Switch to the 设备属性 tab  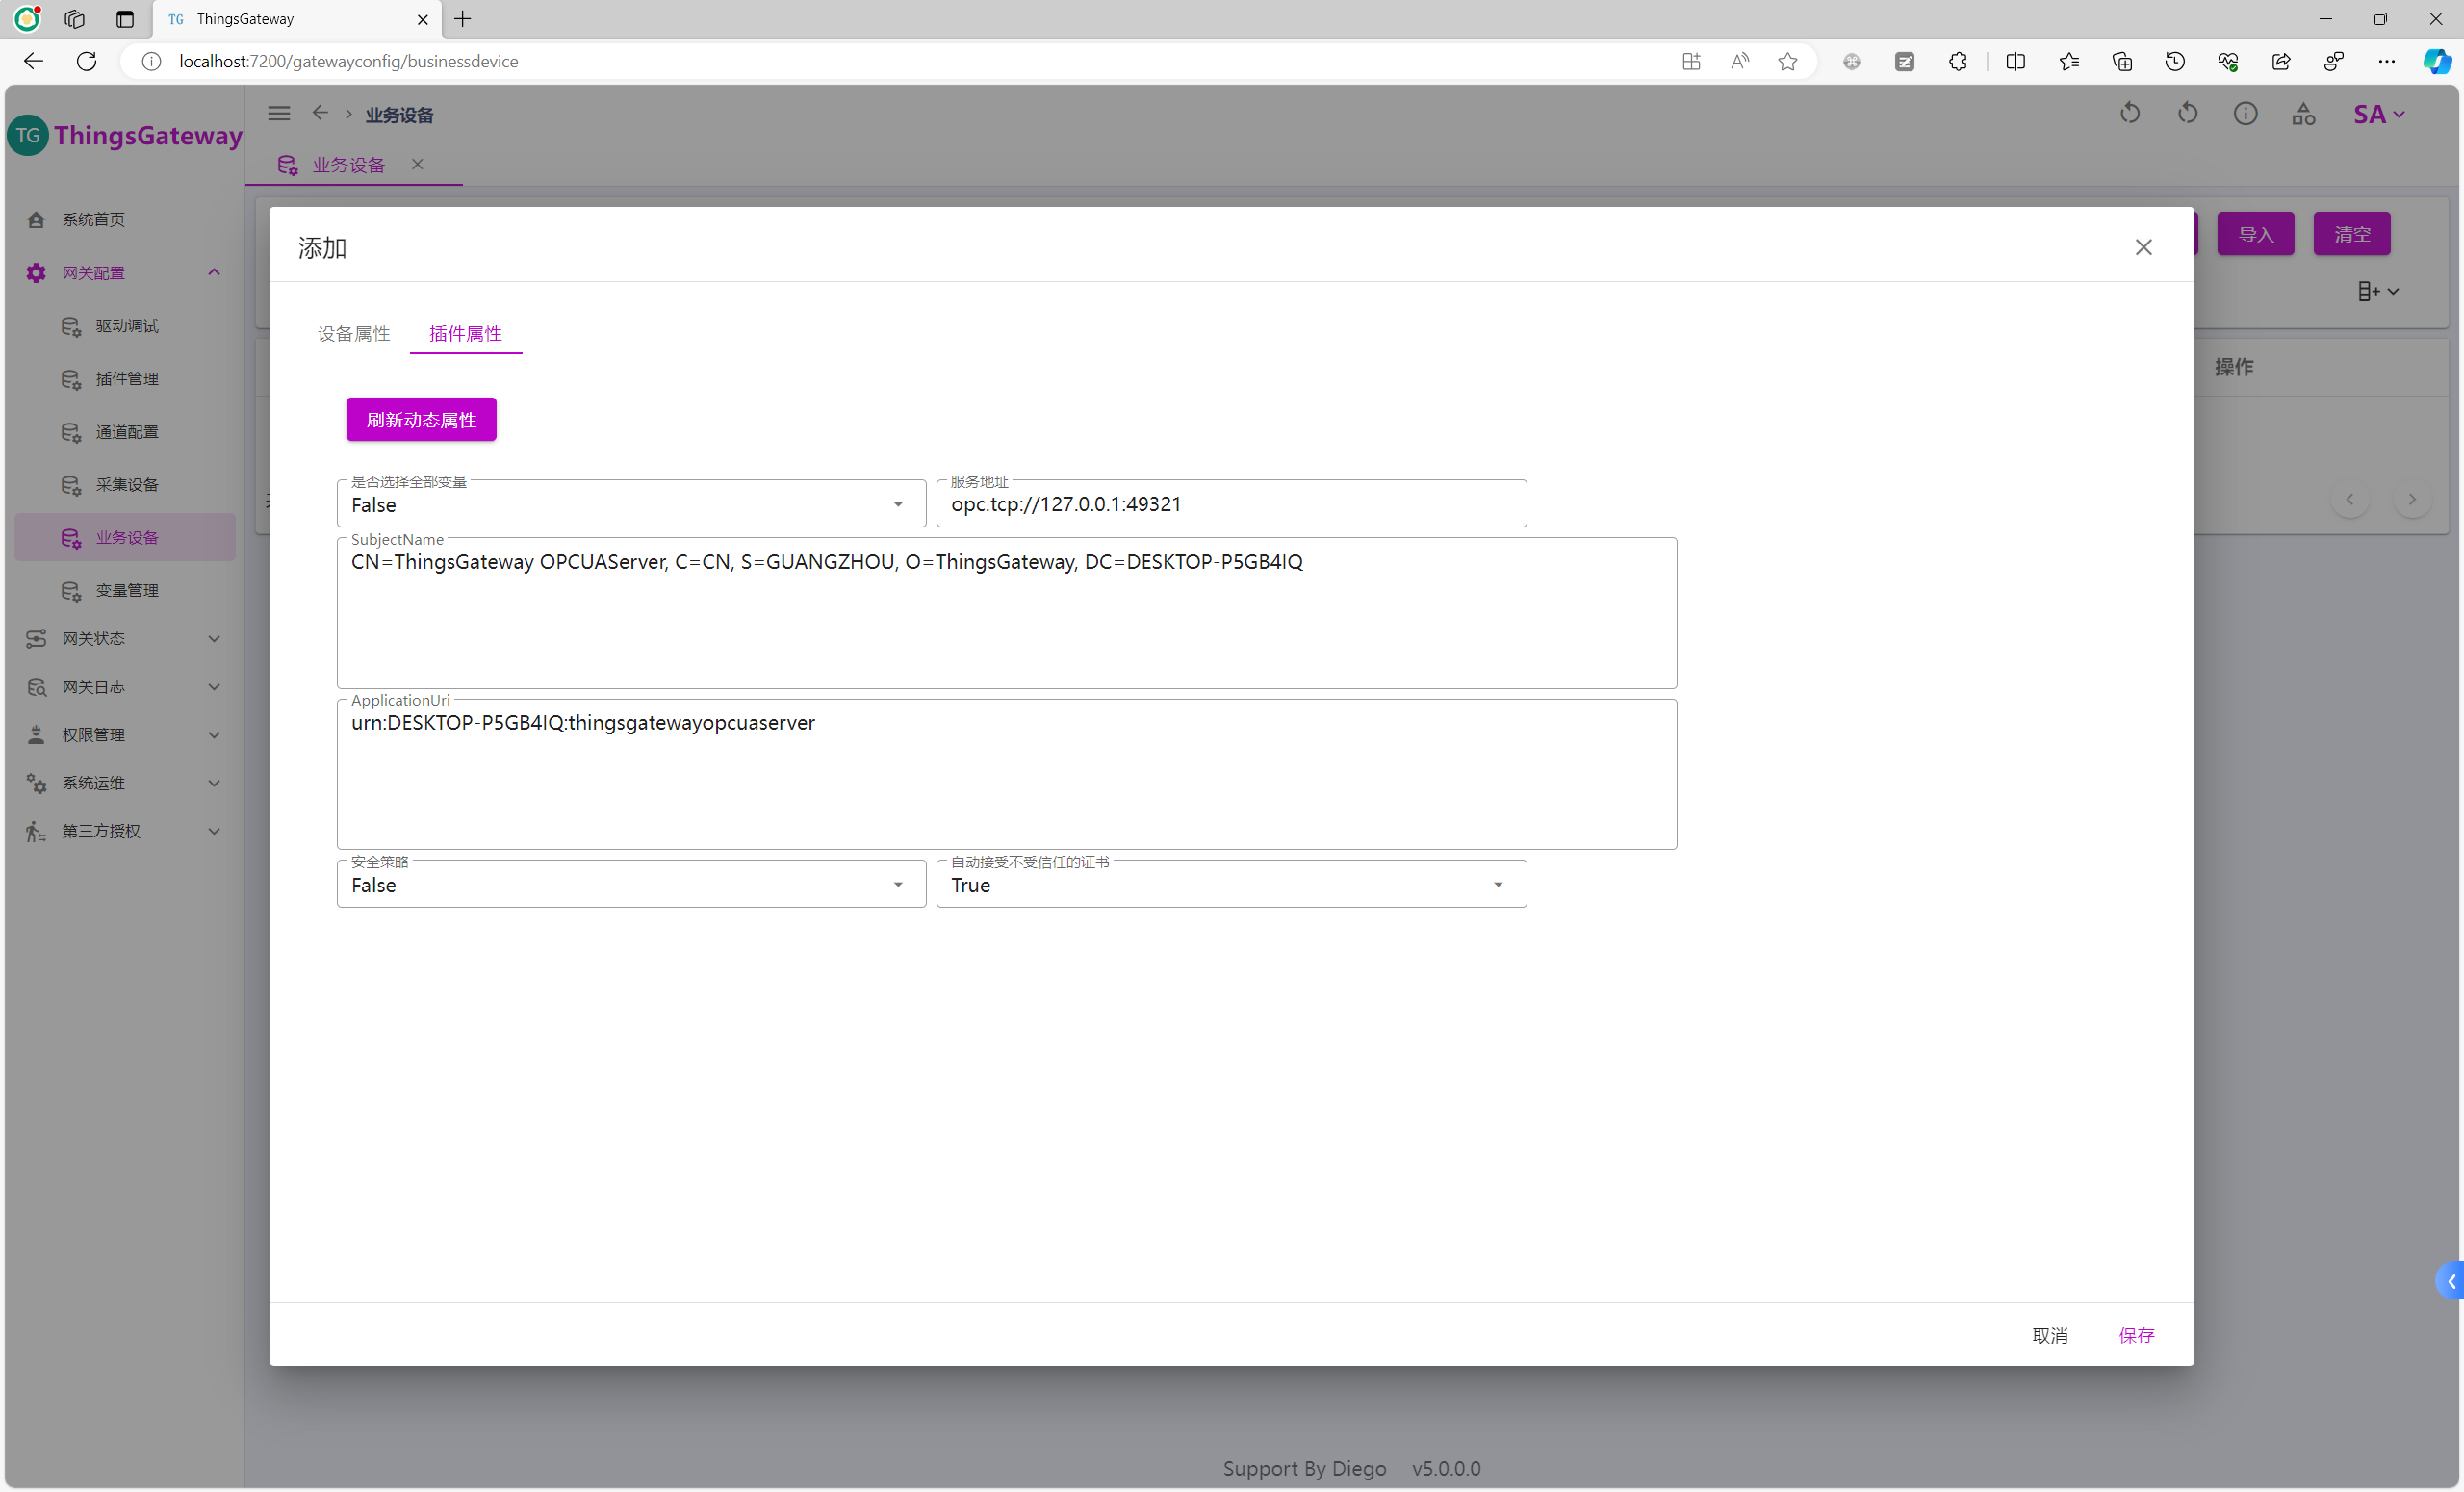353,333
